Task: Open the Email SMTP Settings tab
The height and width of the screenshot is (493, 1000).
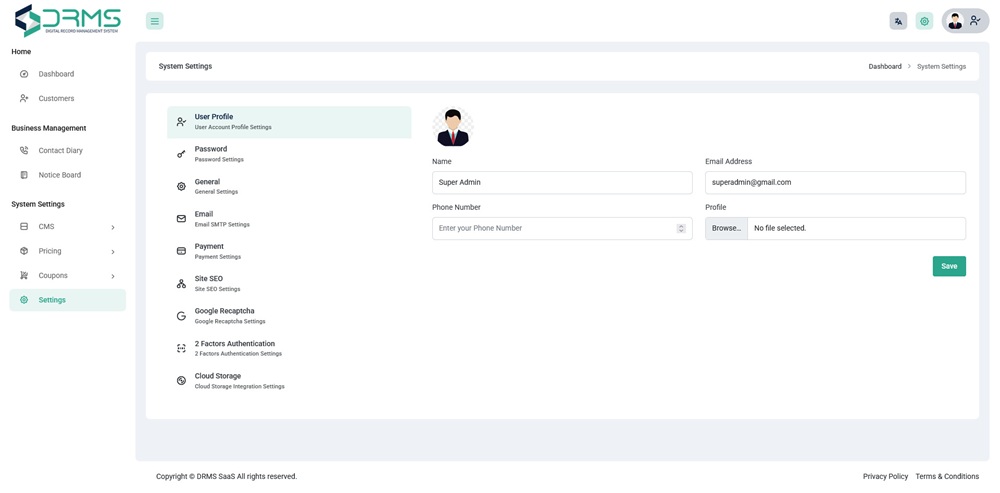Action: coord(222,219)
